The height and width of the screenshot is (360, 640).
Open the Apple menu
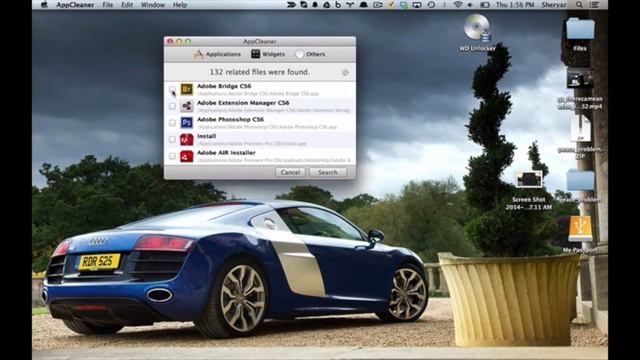click(44, 5)
